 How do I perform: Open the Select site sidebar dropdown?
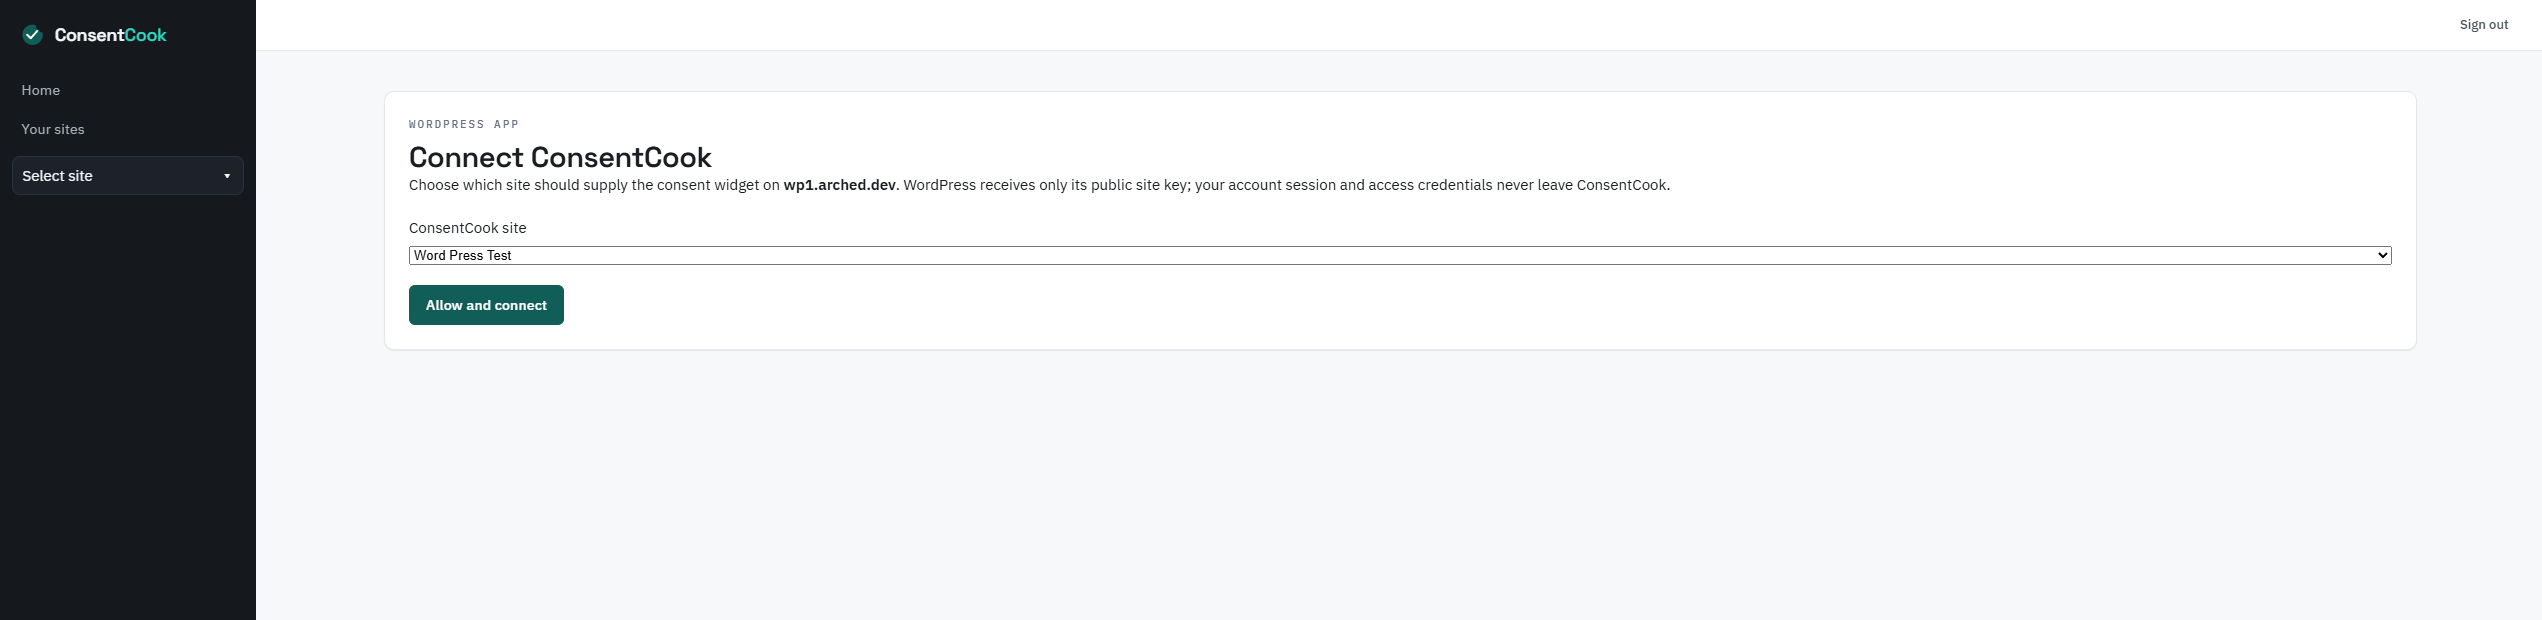tap(128, 175)
